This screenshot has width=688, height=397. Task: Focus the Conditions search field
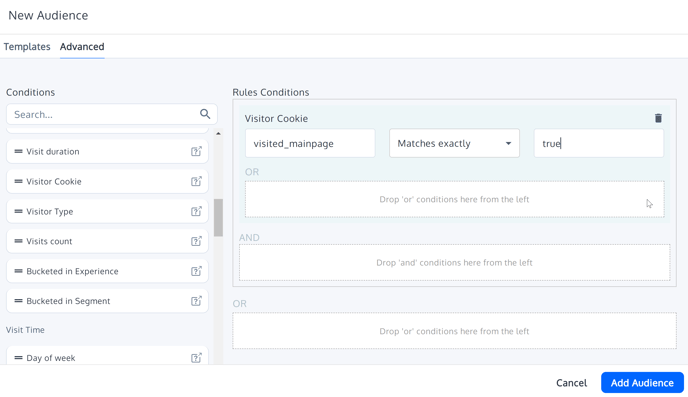coord(111,114)
